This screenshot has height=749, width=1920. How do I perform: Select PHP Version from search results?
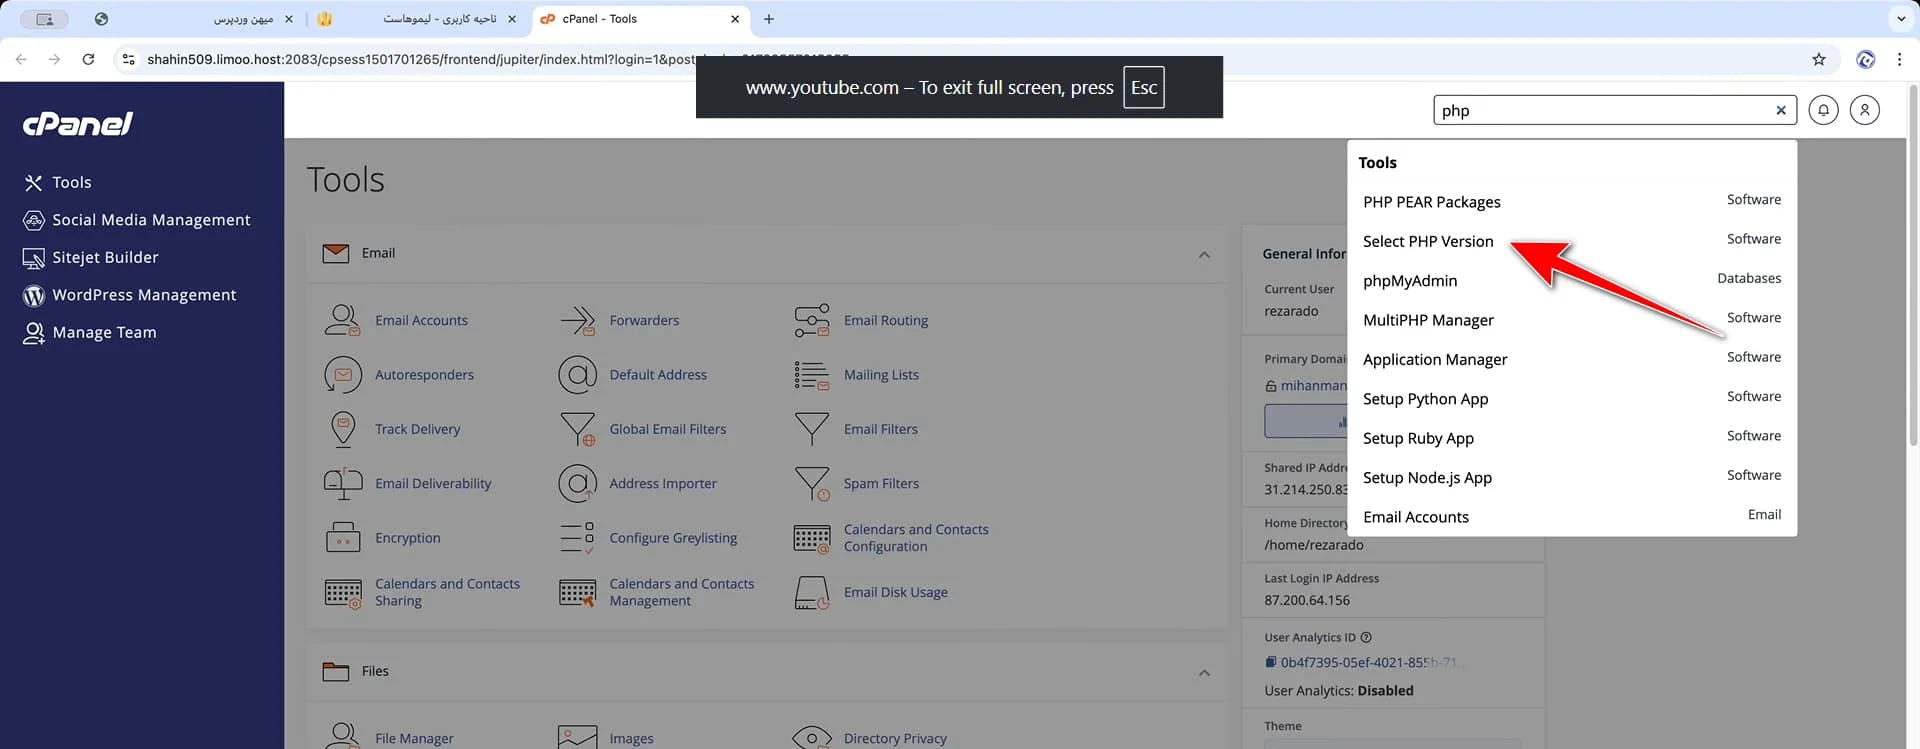point(1427,242)
